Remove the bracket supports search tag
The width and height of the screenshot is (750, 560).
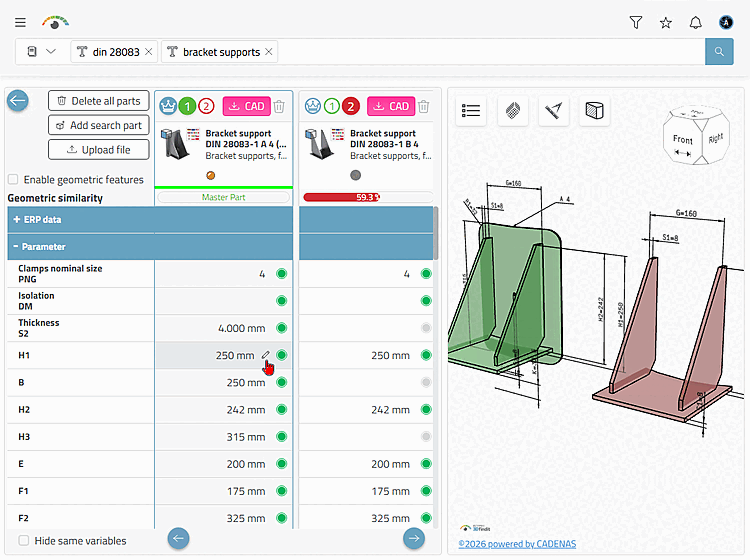[x=269, y=52]
